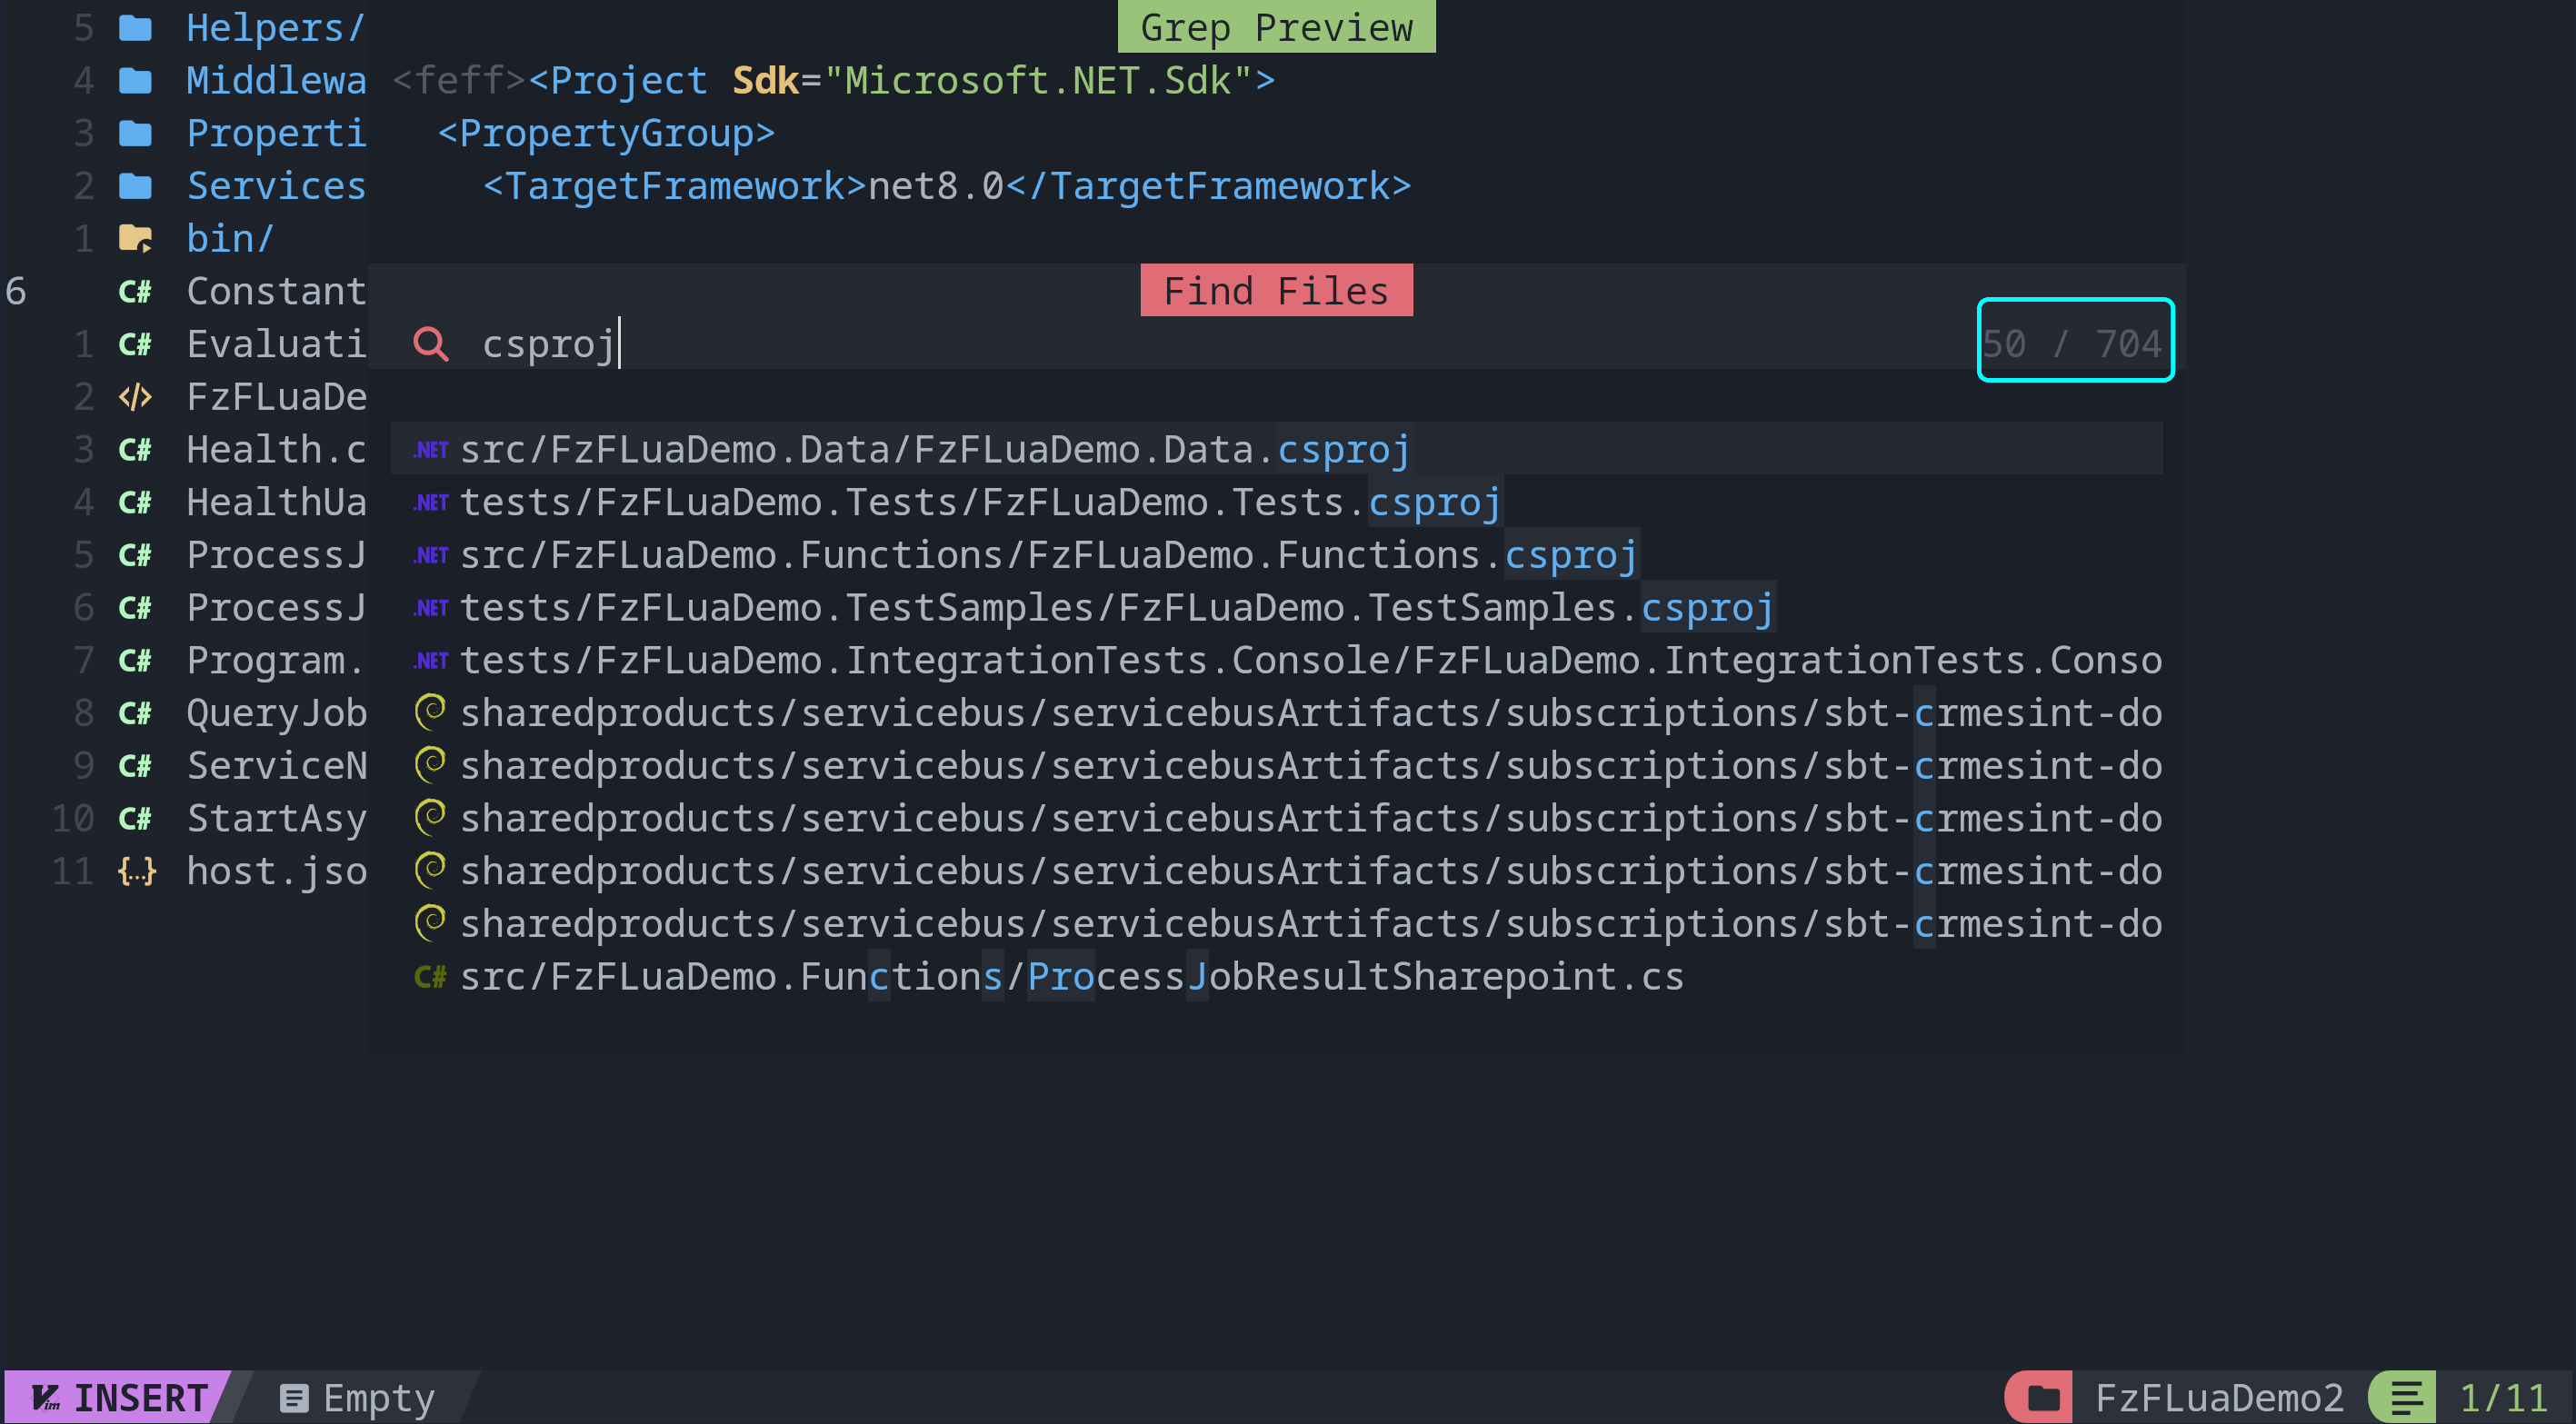This screenshot has height=1424, width=2576.
Task: Click .NET icon of FzFLuaDemo.TestSamples.csproj result
Action: point(431,608)
